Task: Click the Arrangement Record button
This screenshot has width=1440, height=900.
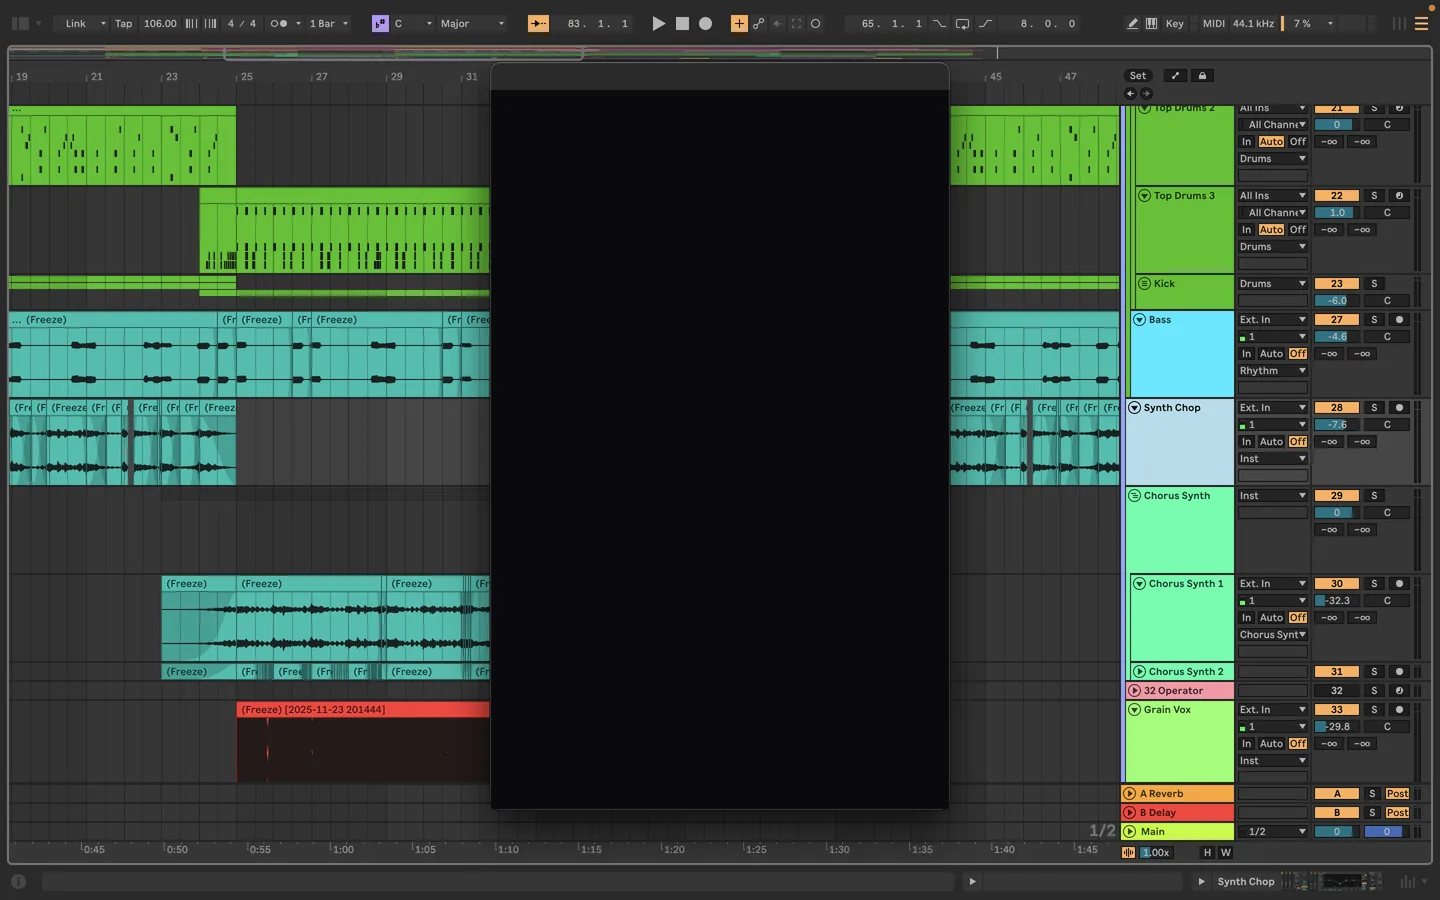Action: point(706,23)
